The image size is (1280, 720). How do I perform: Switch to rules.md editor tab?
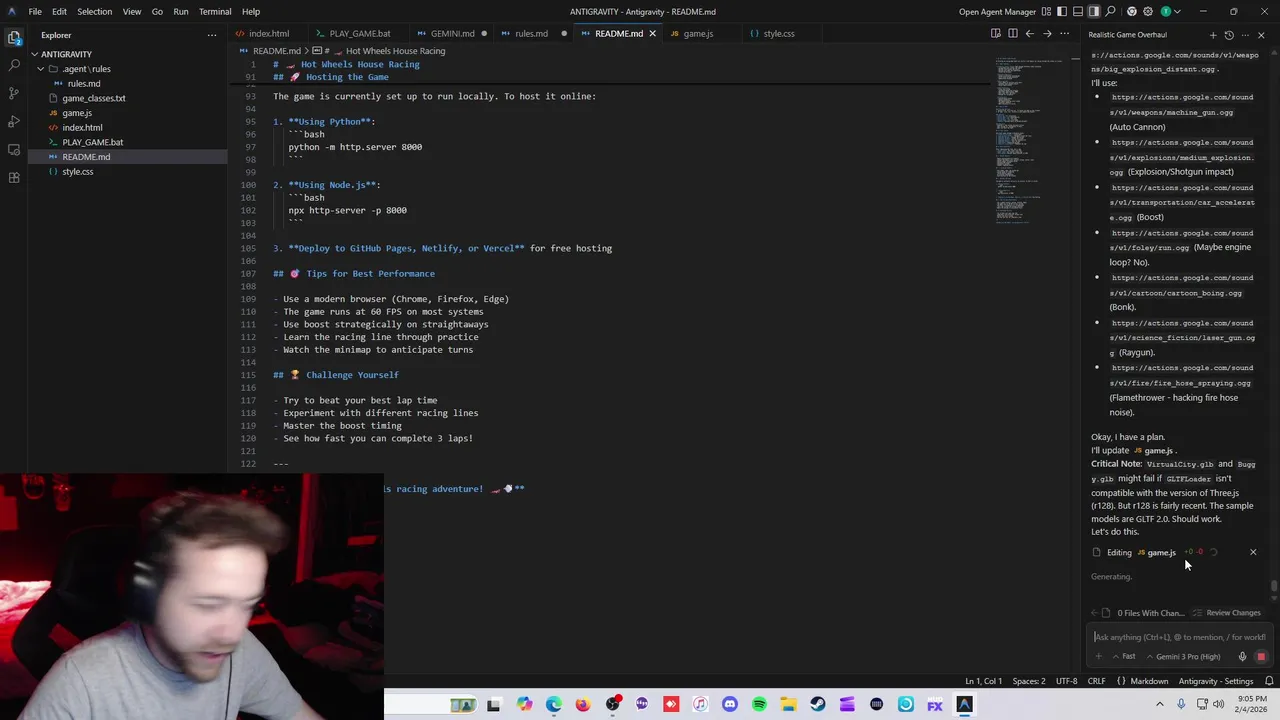point(531,33)
